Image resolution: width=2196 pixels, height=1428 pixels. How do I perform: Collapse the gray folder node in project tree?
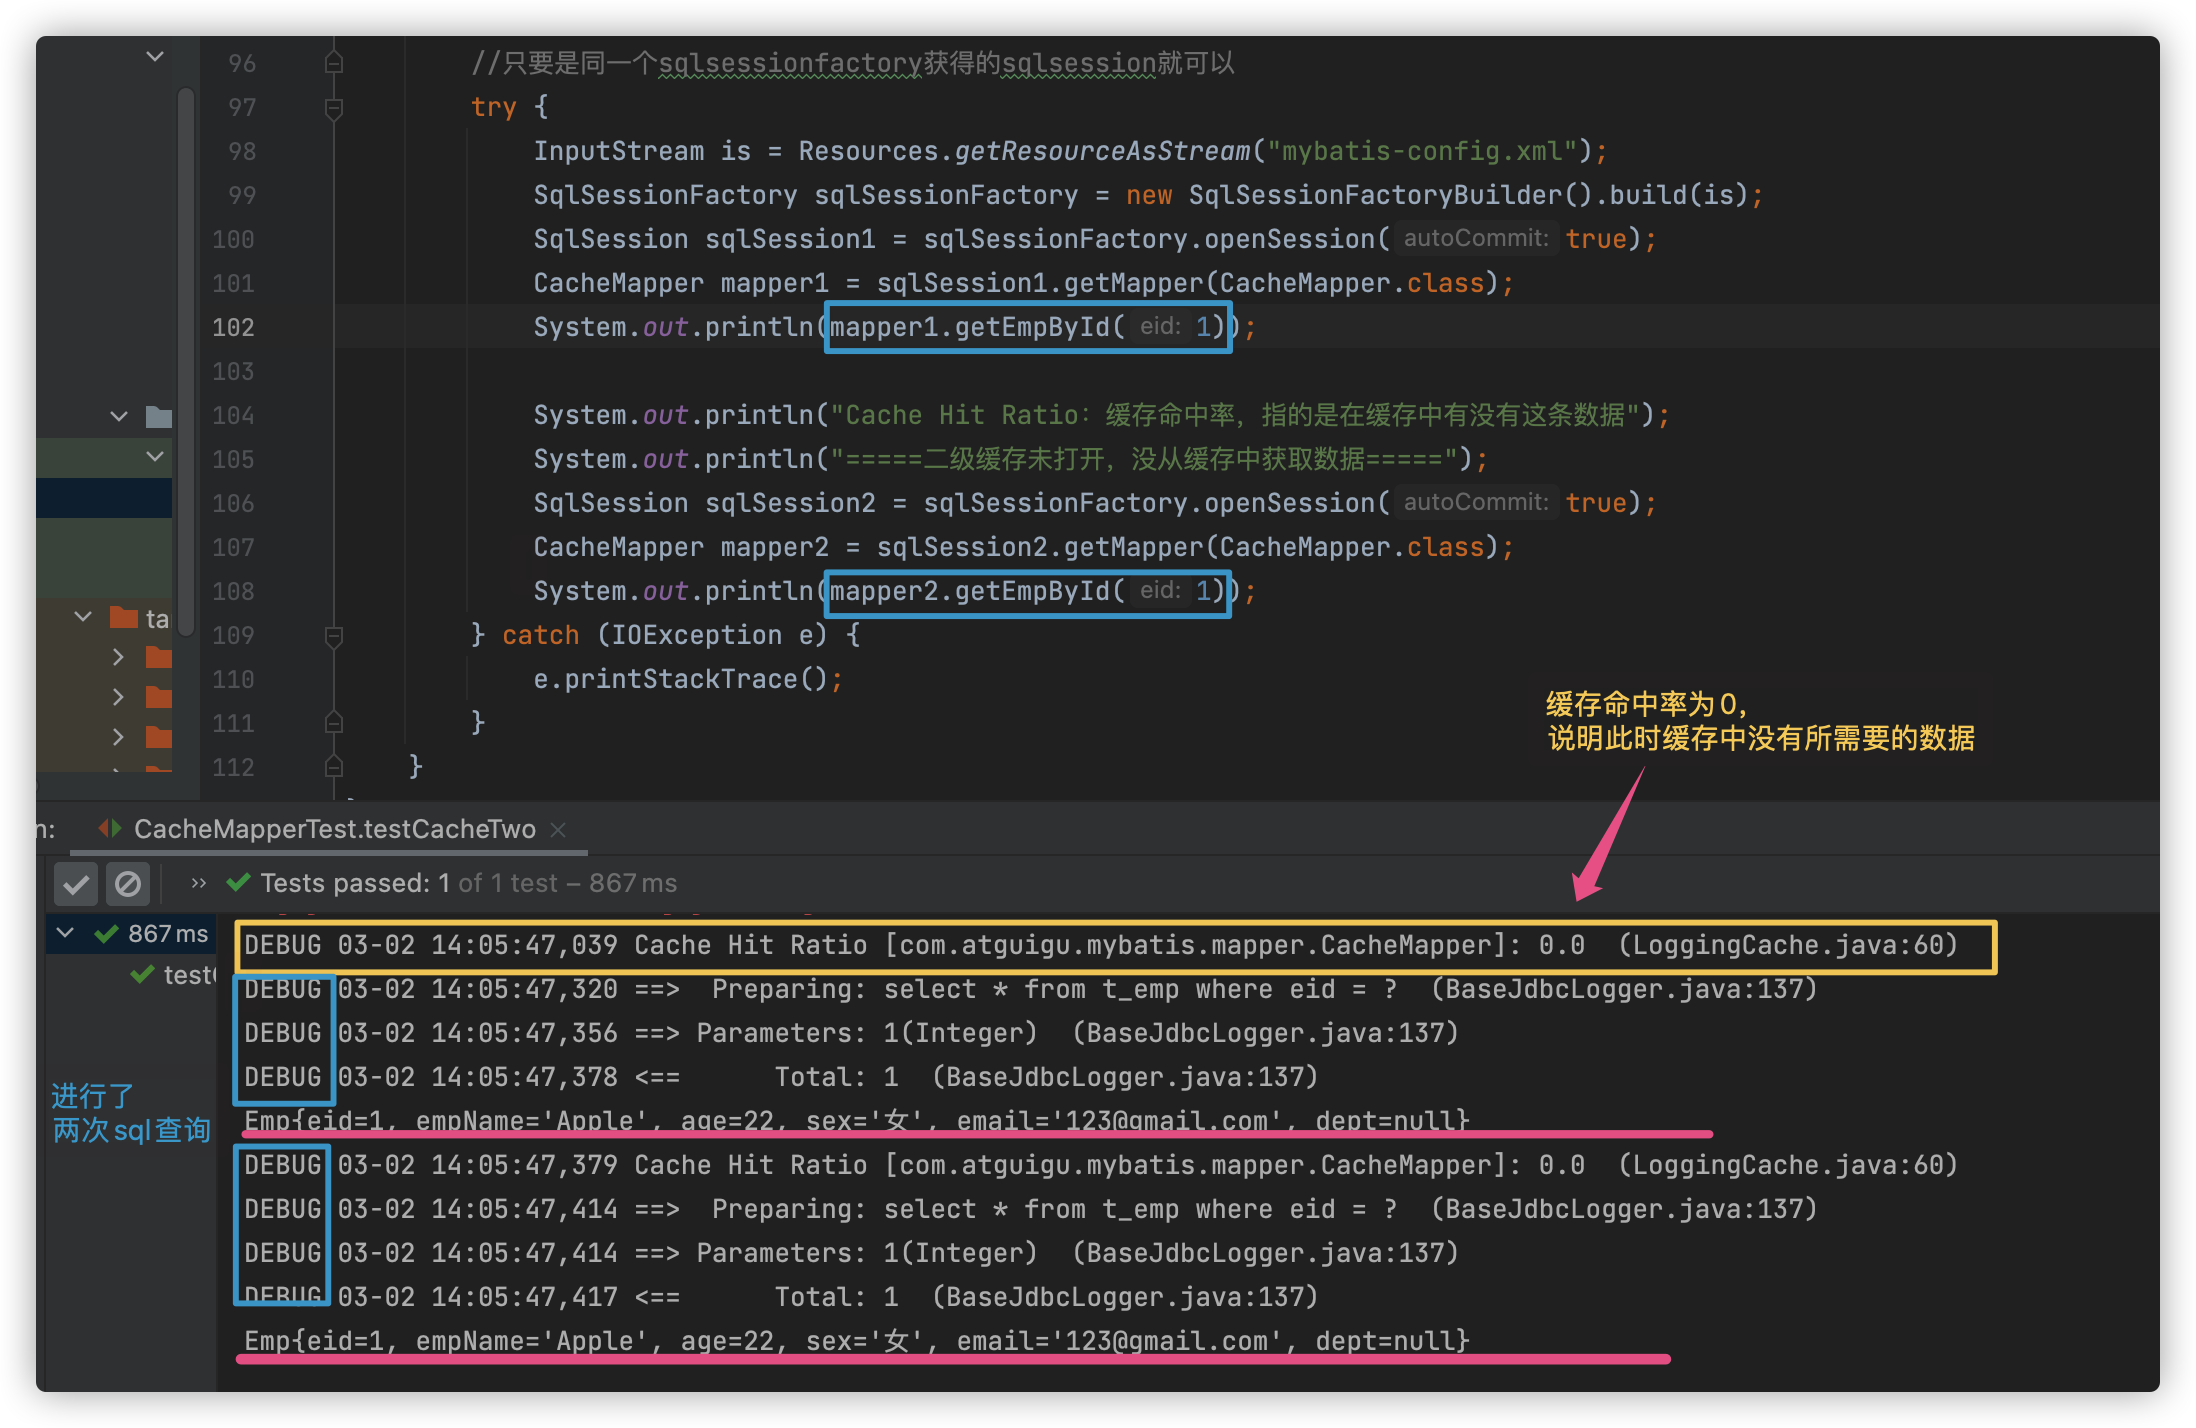point(119,416)
